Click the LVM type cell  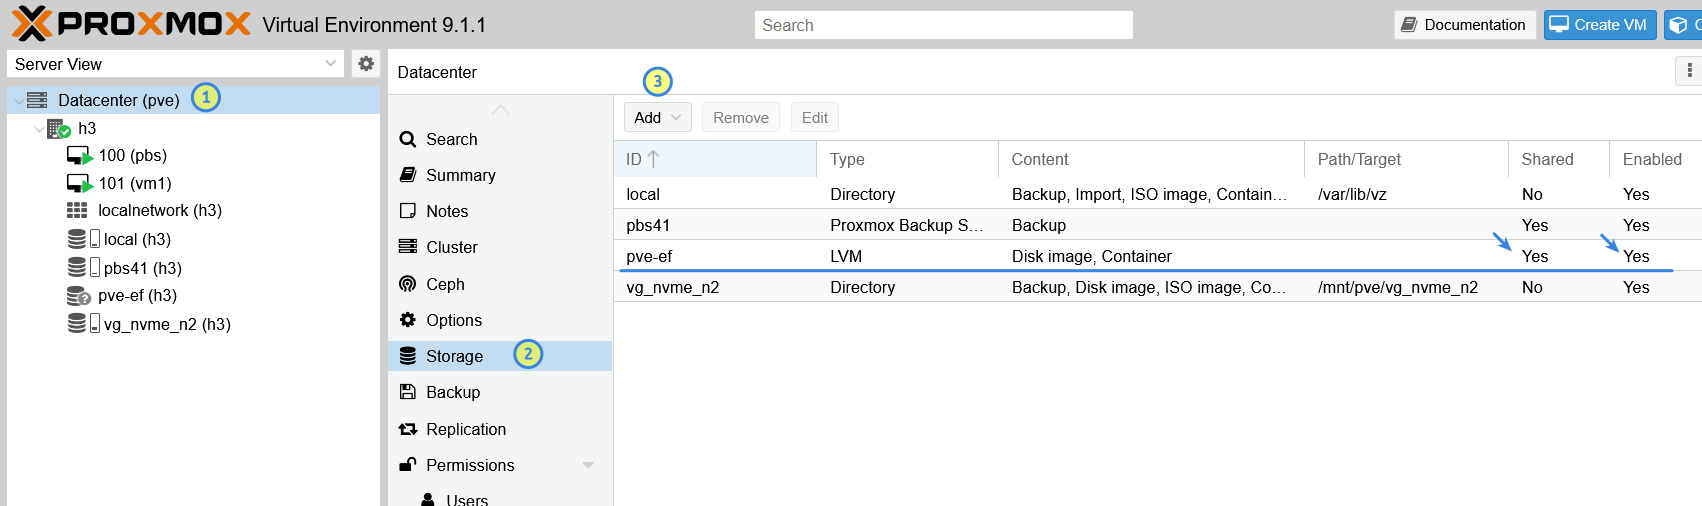point(846,256)
